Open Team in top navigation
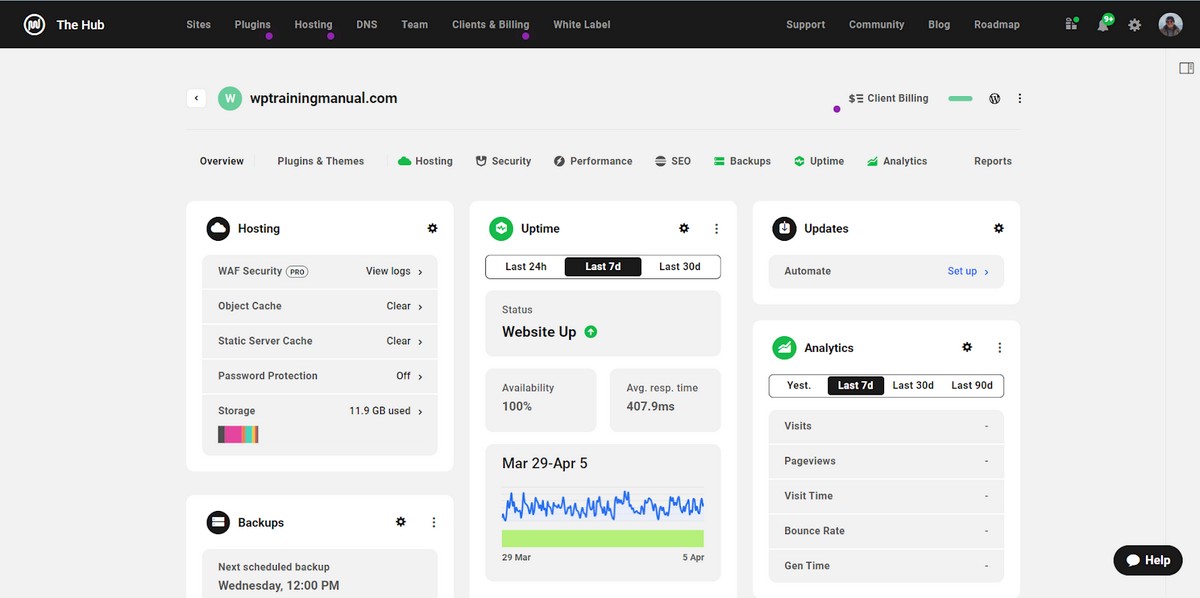Screen dimensions: 1200x598 (x=414, y=24)
